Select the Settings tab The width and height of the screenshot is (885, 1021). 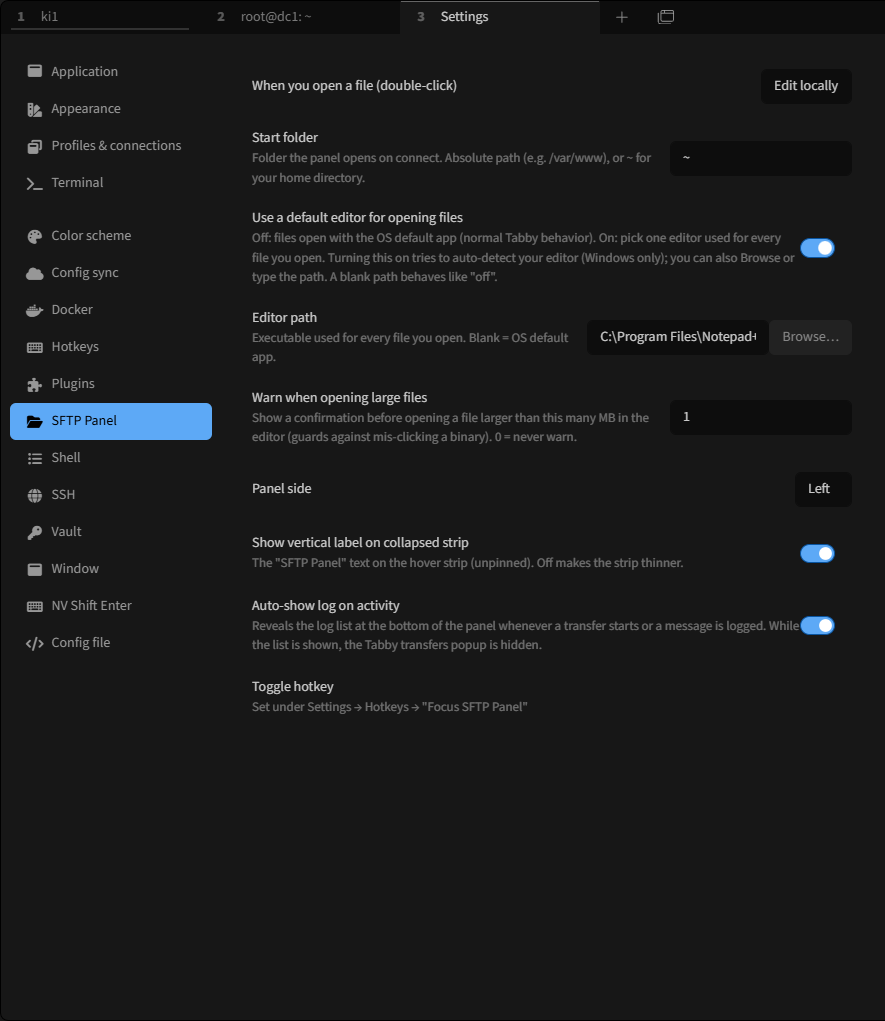(499, 17)
